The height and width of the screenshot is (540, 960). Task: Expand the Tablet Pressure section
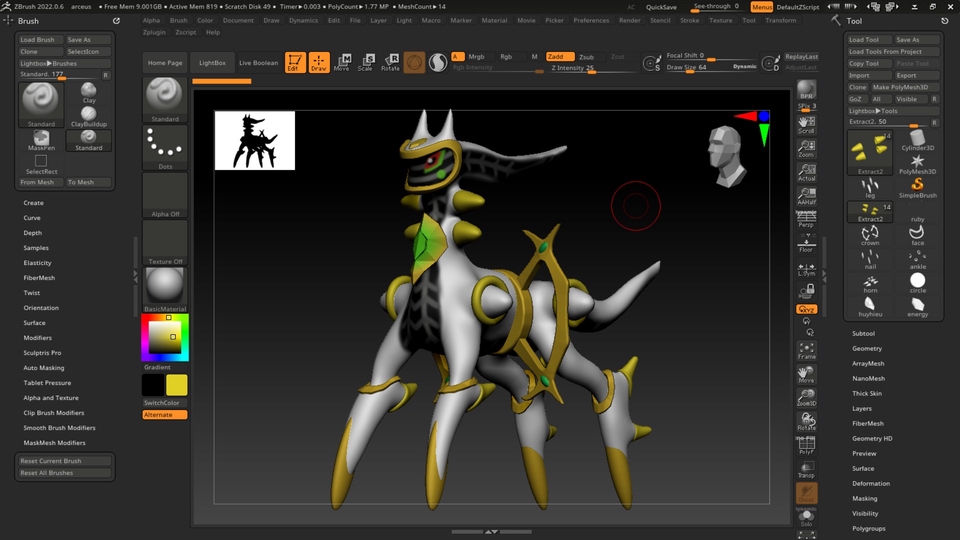click(x=47, y=383)
